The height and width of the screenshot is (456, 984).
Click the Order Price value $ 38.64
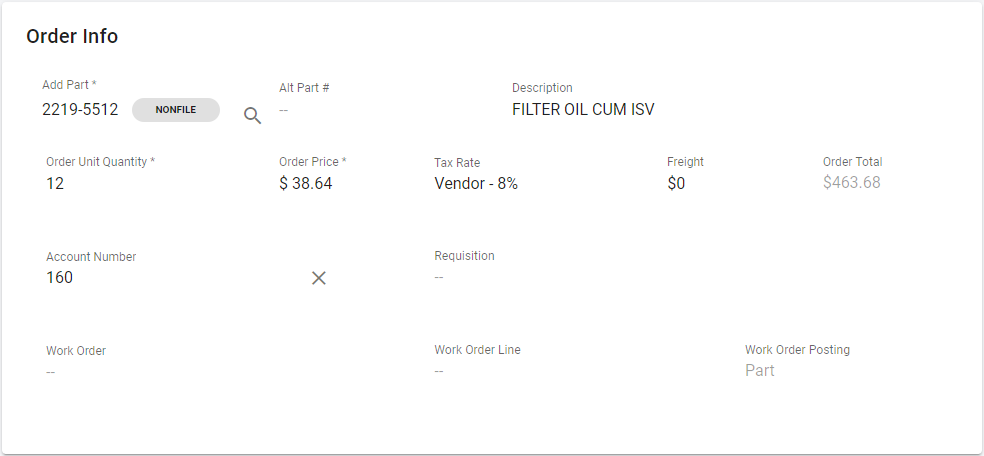click(305, 184)
